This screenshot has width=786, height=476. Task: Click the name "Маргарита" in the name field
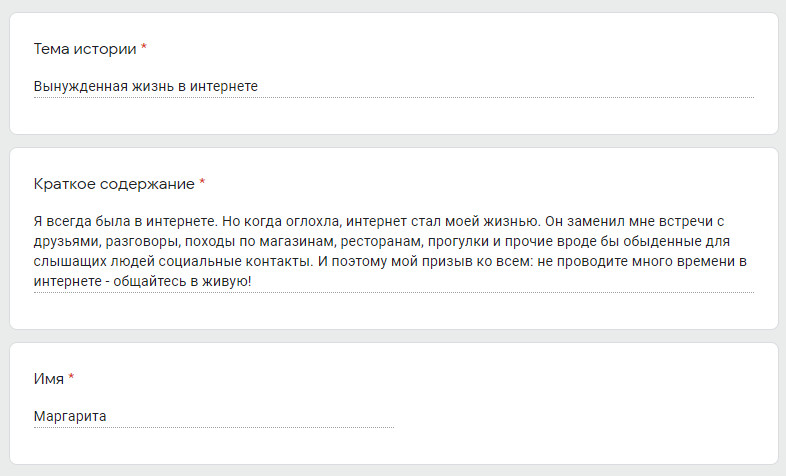[x=70, y=416]
